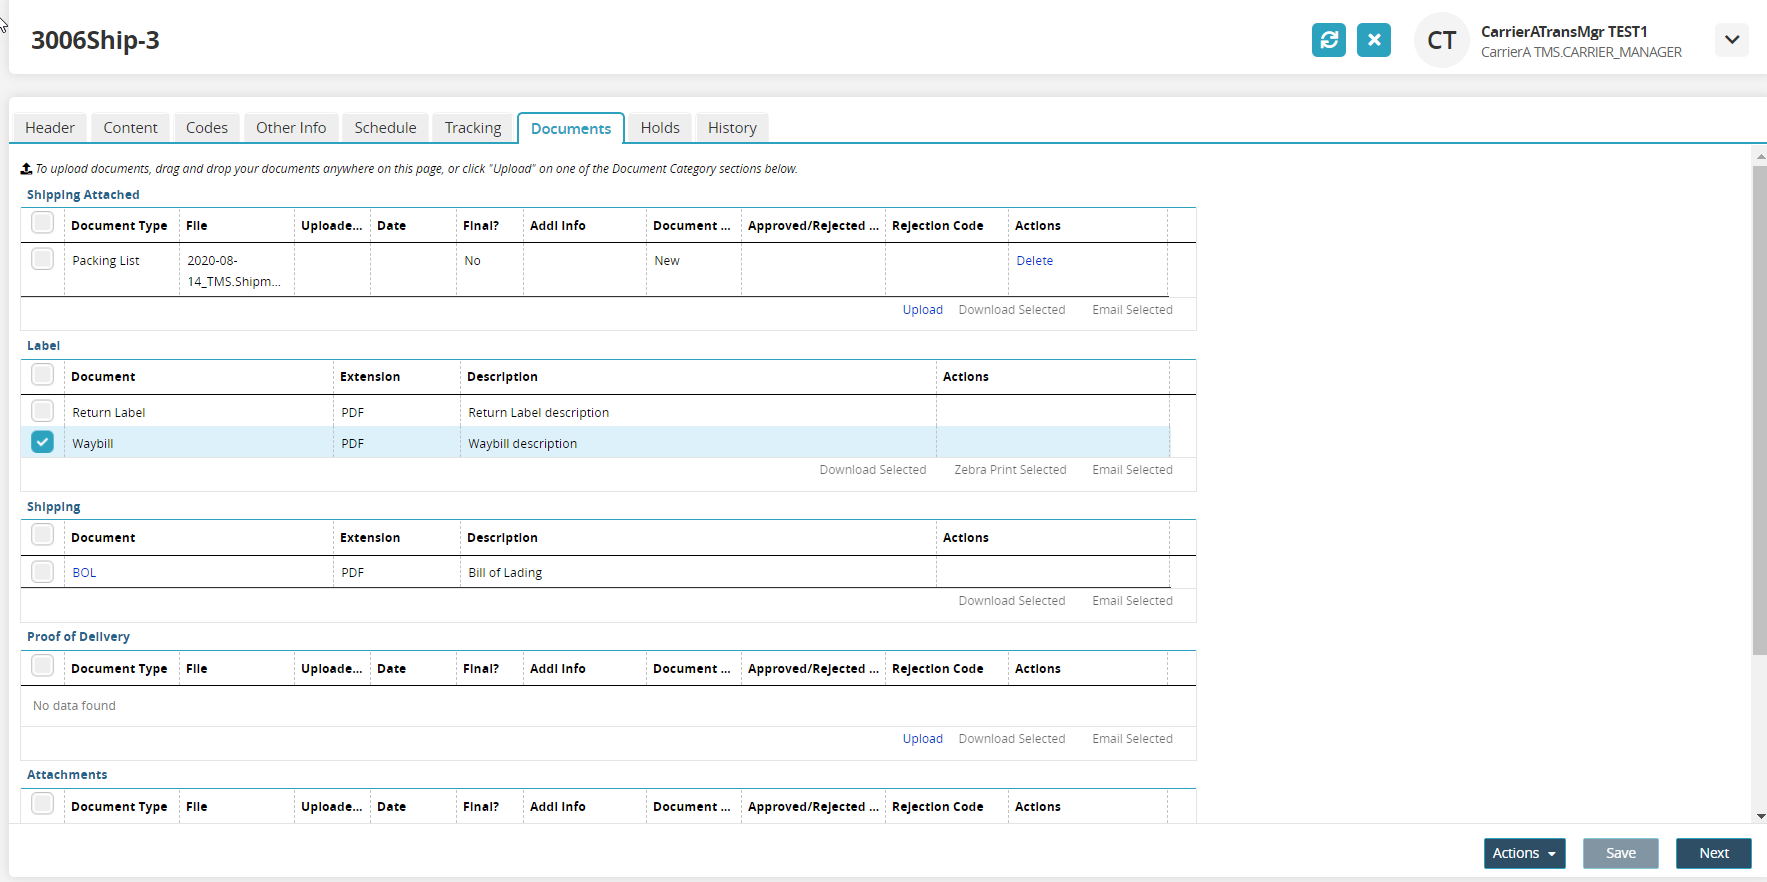Select the Packing List row checkbox
The image size is (1767, 882).
pyautogui.click(x=42, y=259)
